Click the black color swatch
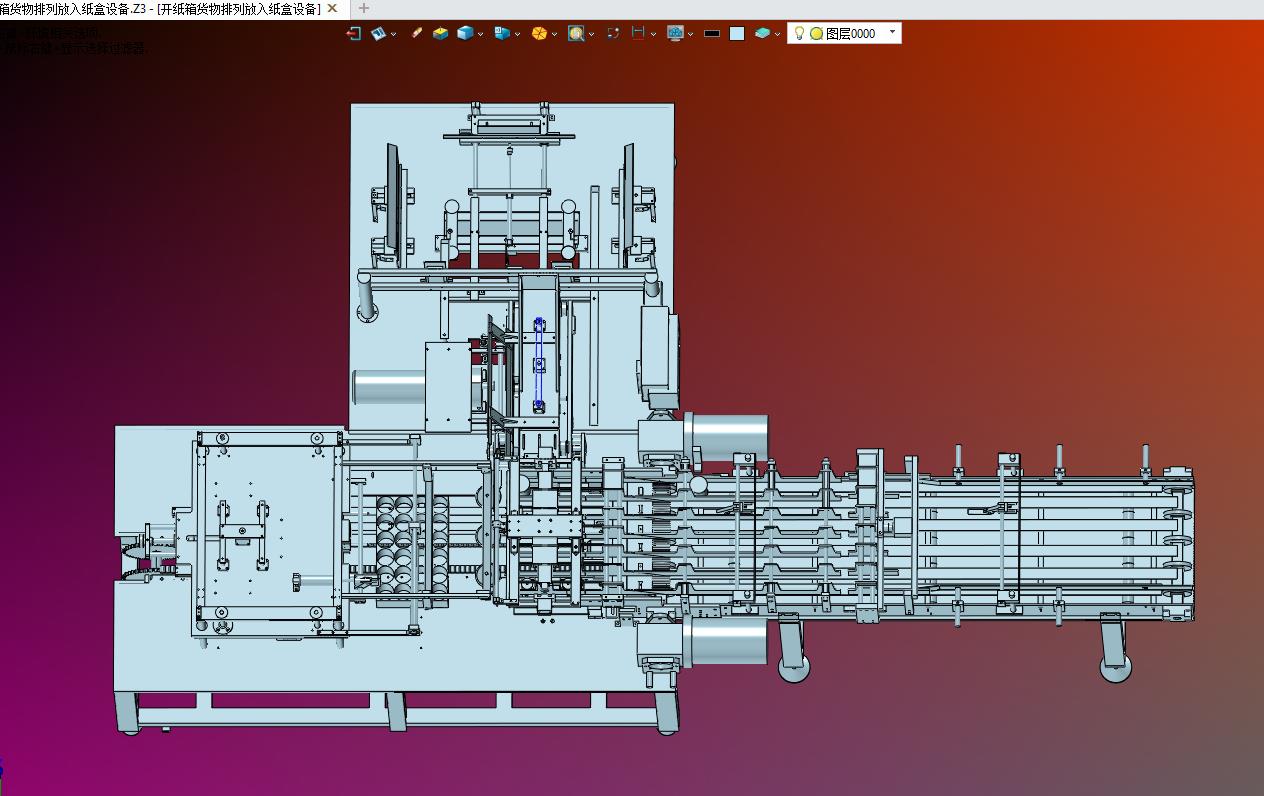The width and height of the screenshot is (1264, 796). click(x=712, y=33)
